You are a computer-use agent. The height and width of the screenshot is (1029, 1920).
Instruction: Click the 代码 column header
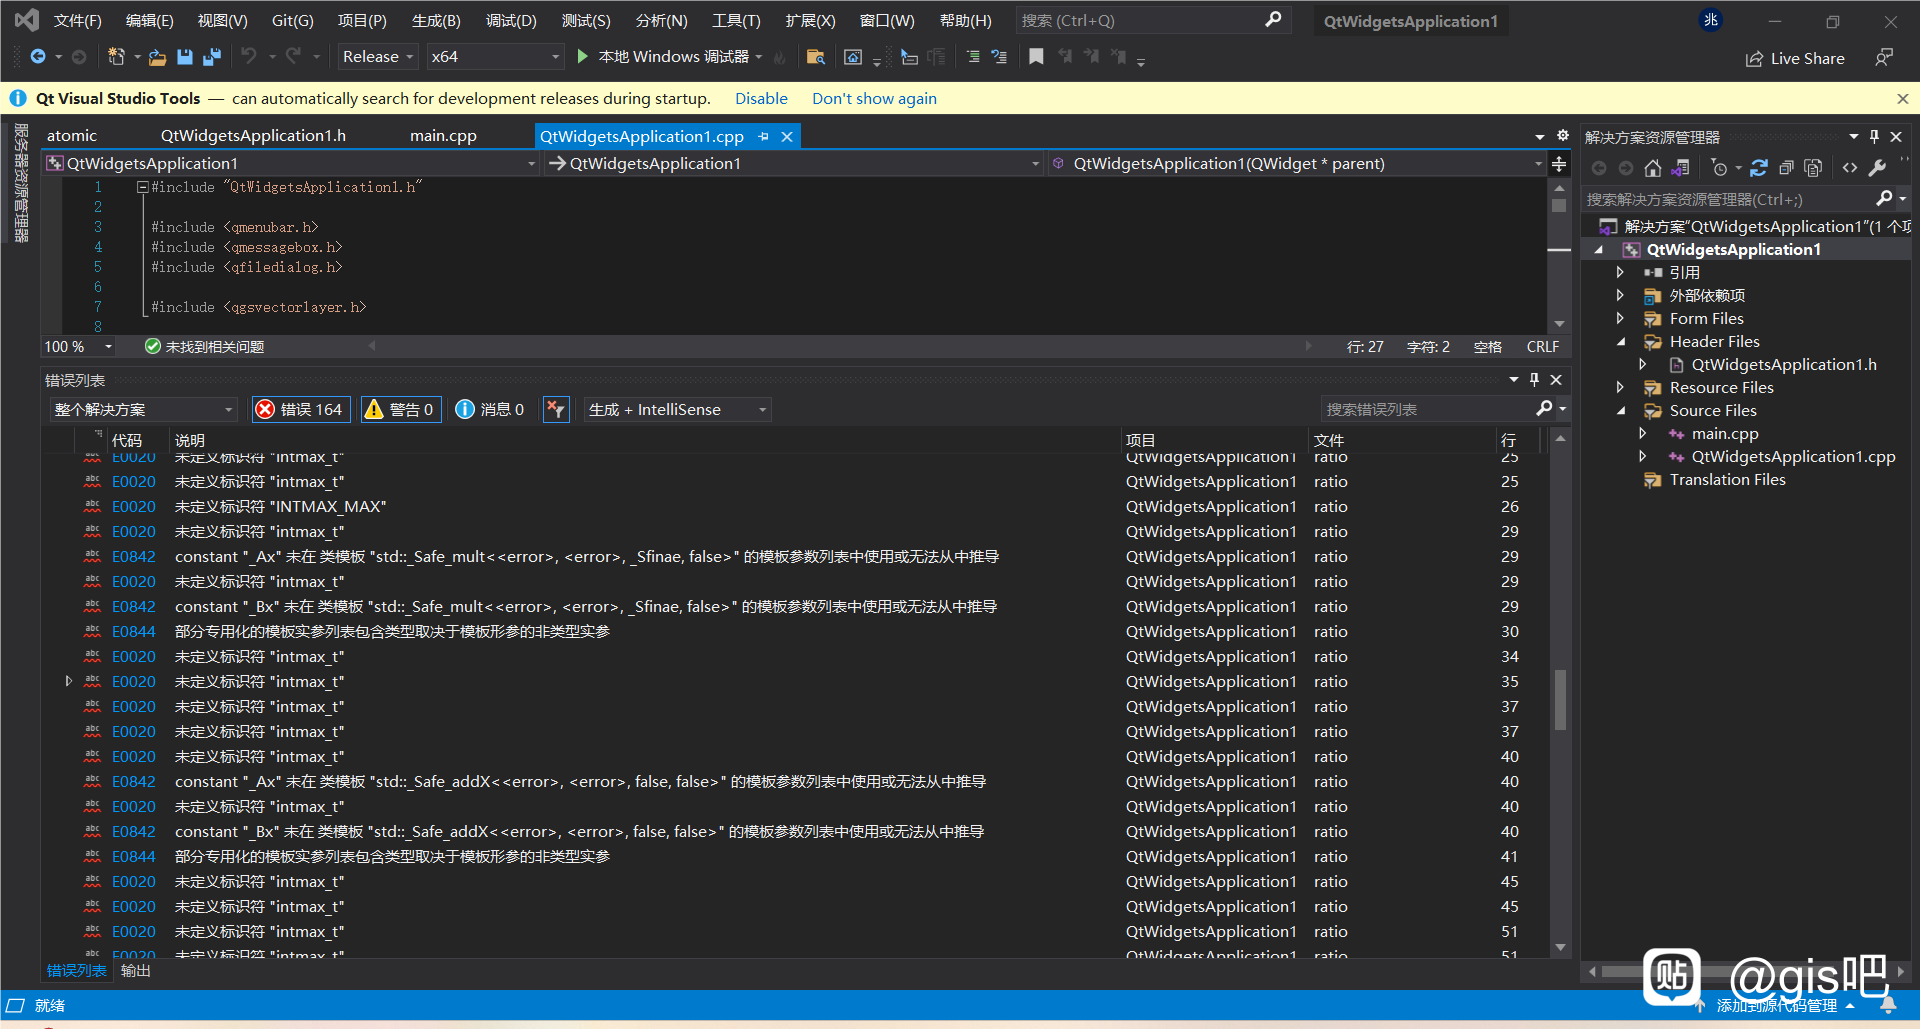[127, 440]
